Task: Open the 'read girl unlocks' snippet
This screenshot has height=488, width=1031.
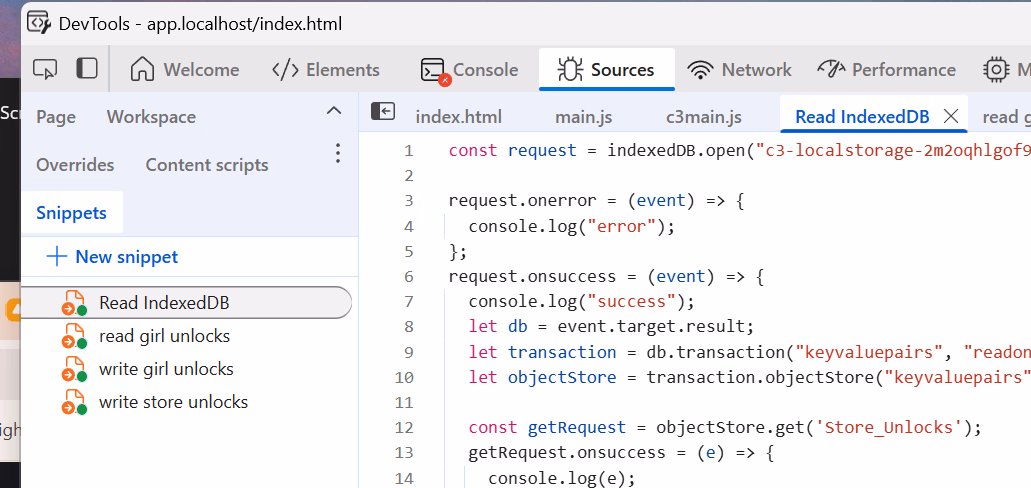Action: point(164,336)
